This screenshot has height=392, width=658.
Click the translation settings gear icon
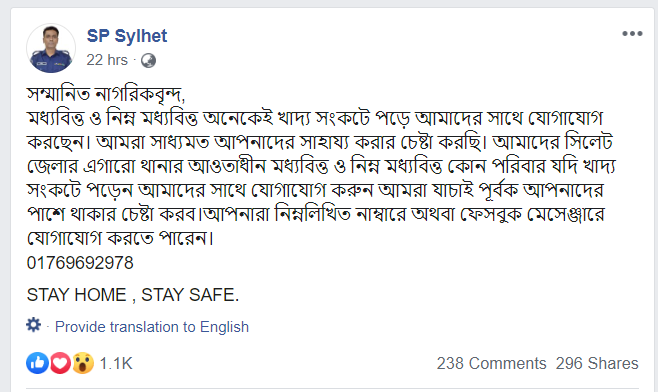[x=34, y=325]
